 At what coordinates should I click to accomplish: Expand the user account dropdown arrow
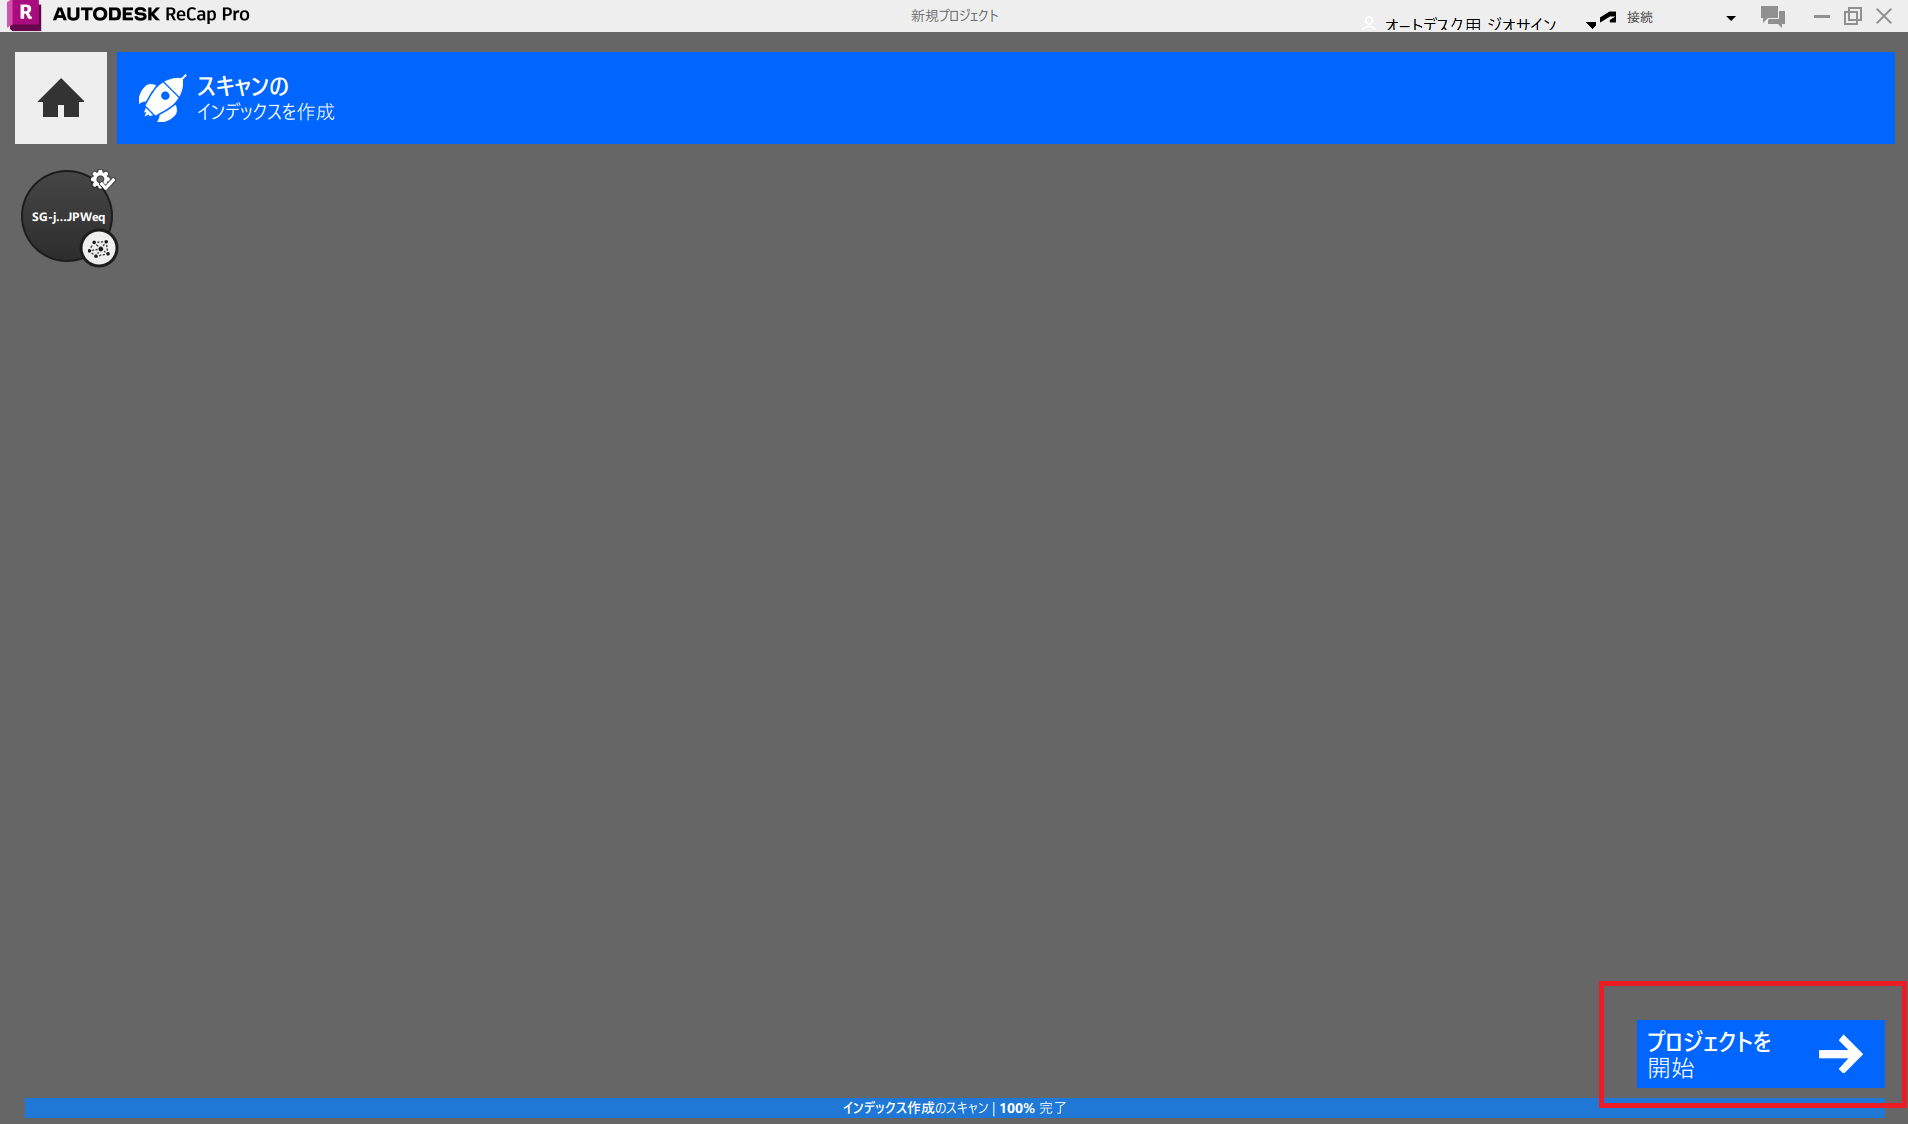[x=1590, y=25]
